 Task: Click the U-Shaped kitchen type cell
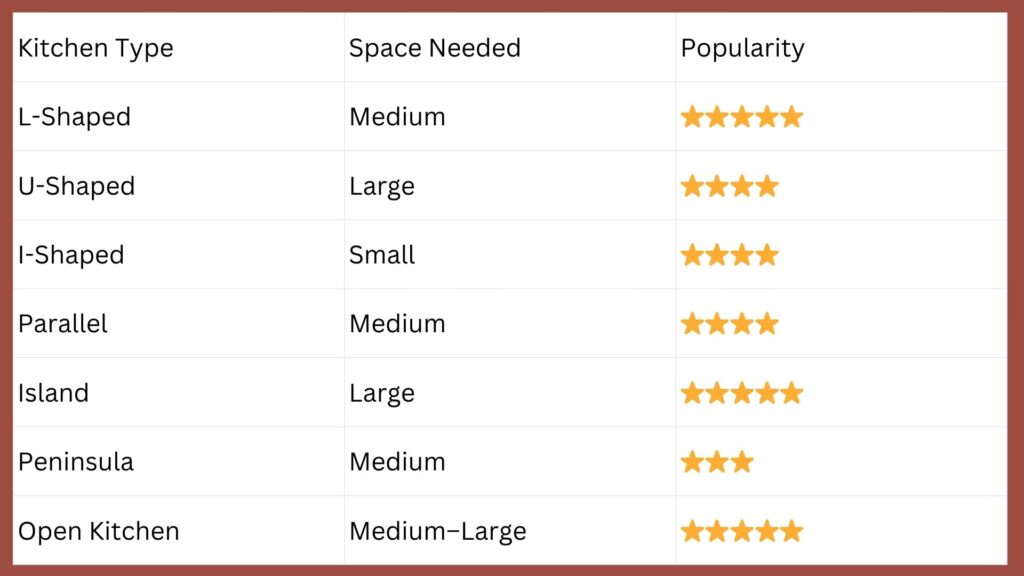(76, 186)
